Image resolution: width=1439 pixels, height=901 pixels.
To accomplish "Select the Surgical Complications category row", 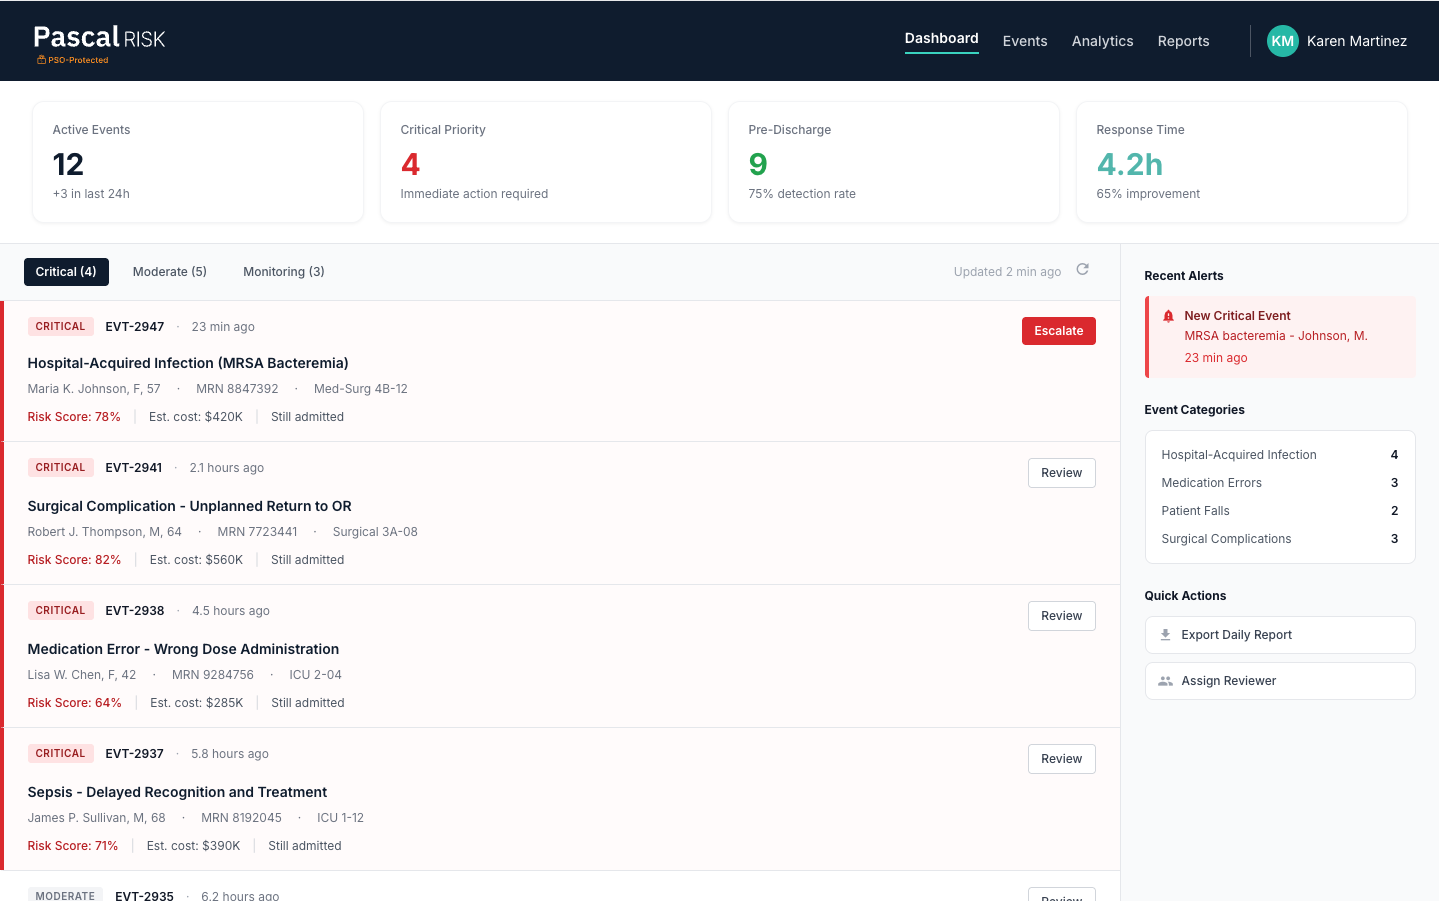I will pos(1280,539).
